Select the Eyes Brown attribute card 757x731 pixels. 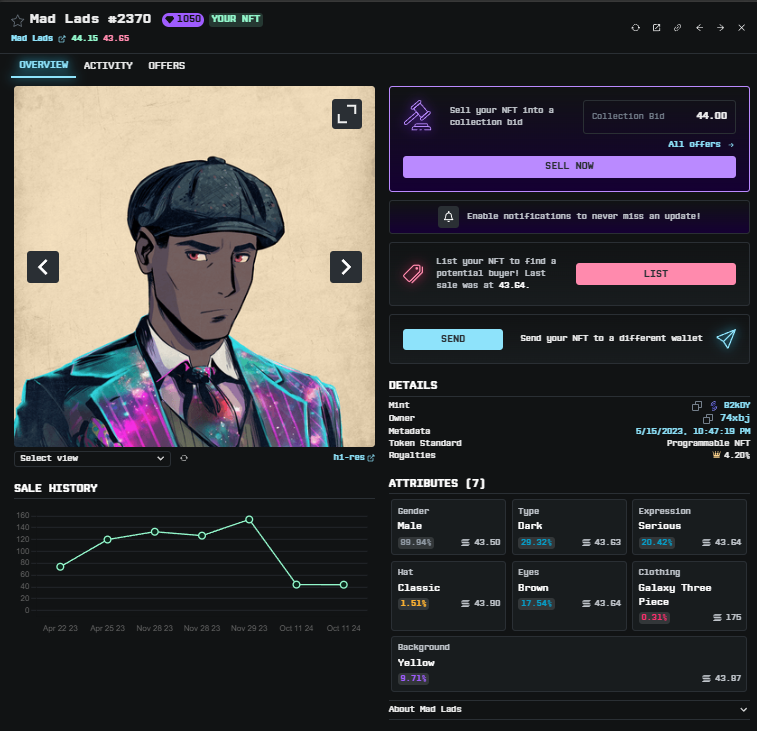coord(569,596)
